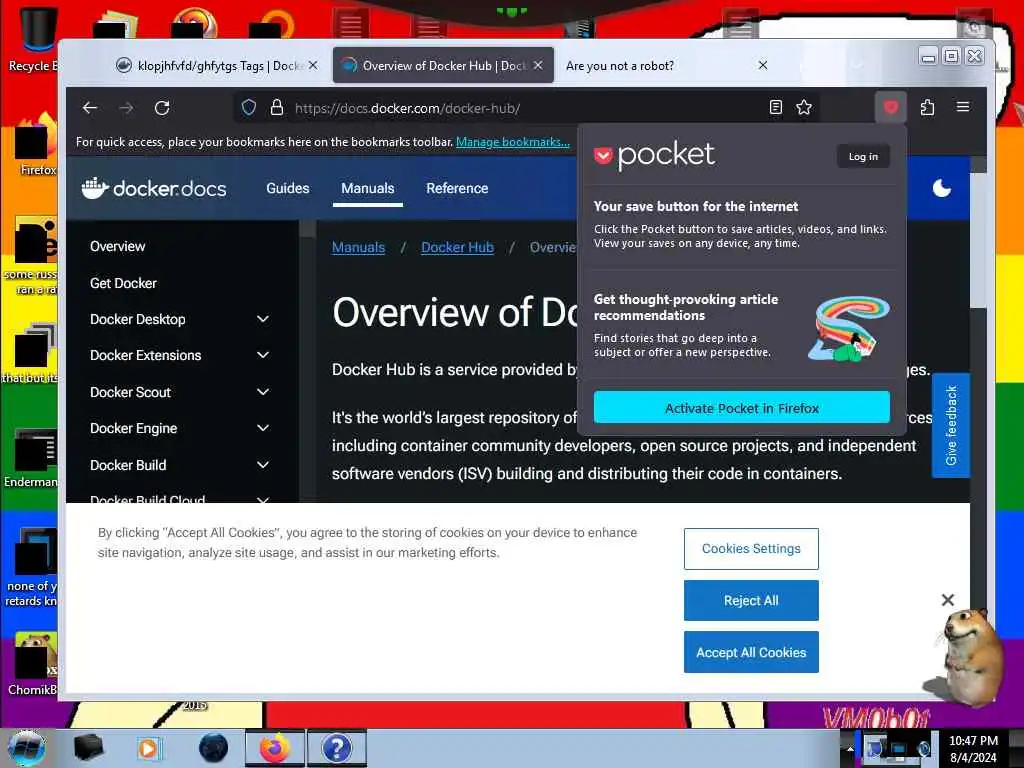This screenshot has width=1024, height=768.
Task: Select Get Docker in the sidebar
Action: [x=123, y=283]
